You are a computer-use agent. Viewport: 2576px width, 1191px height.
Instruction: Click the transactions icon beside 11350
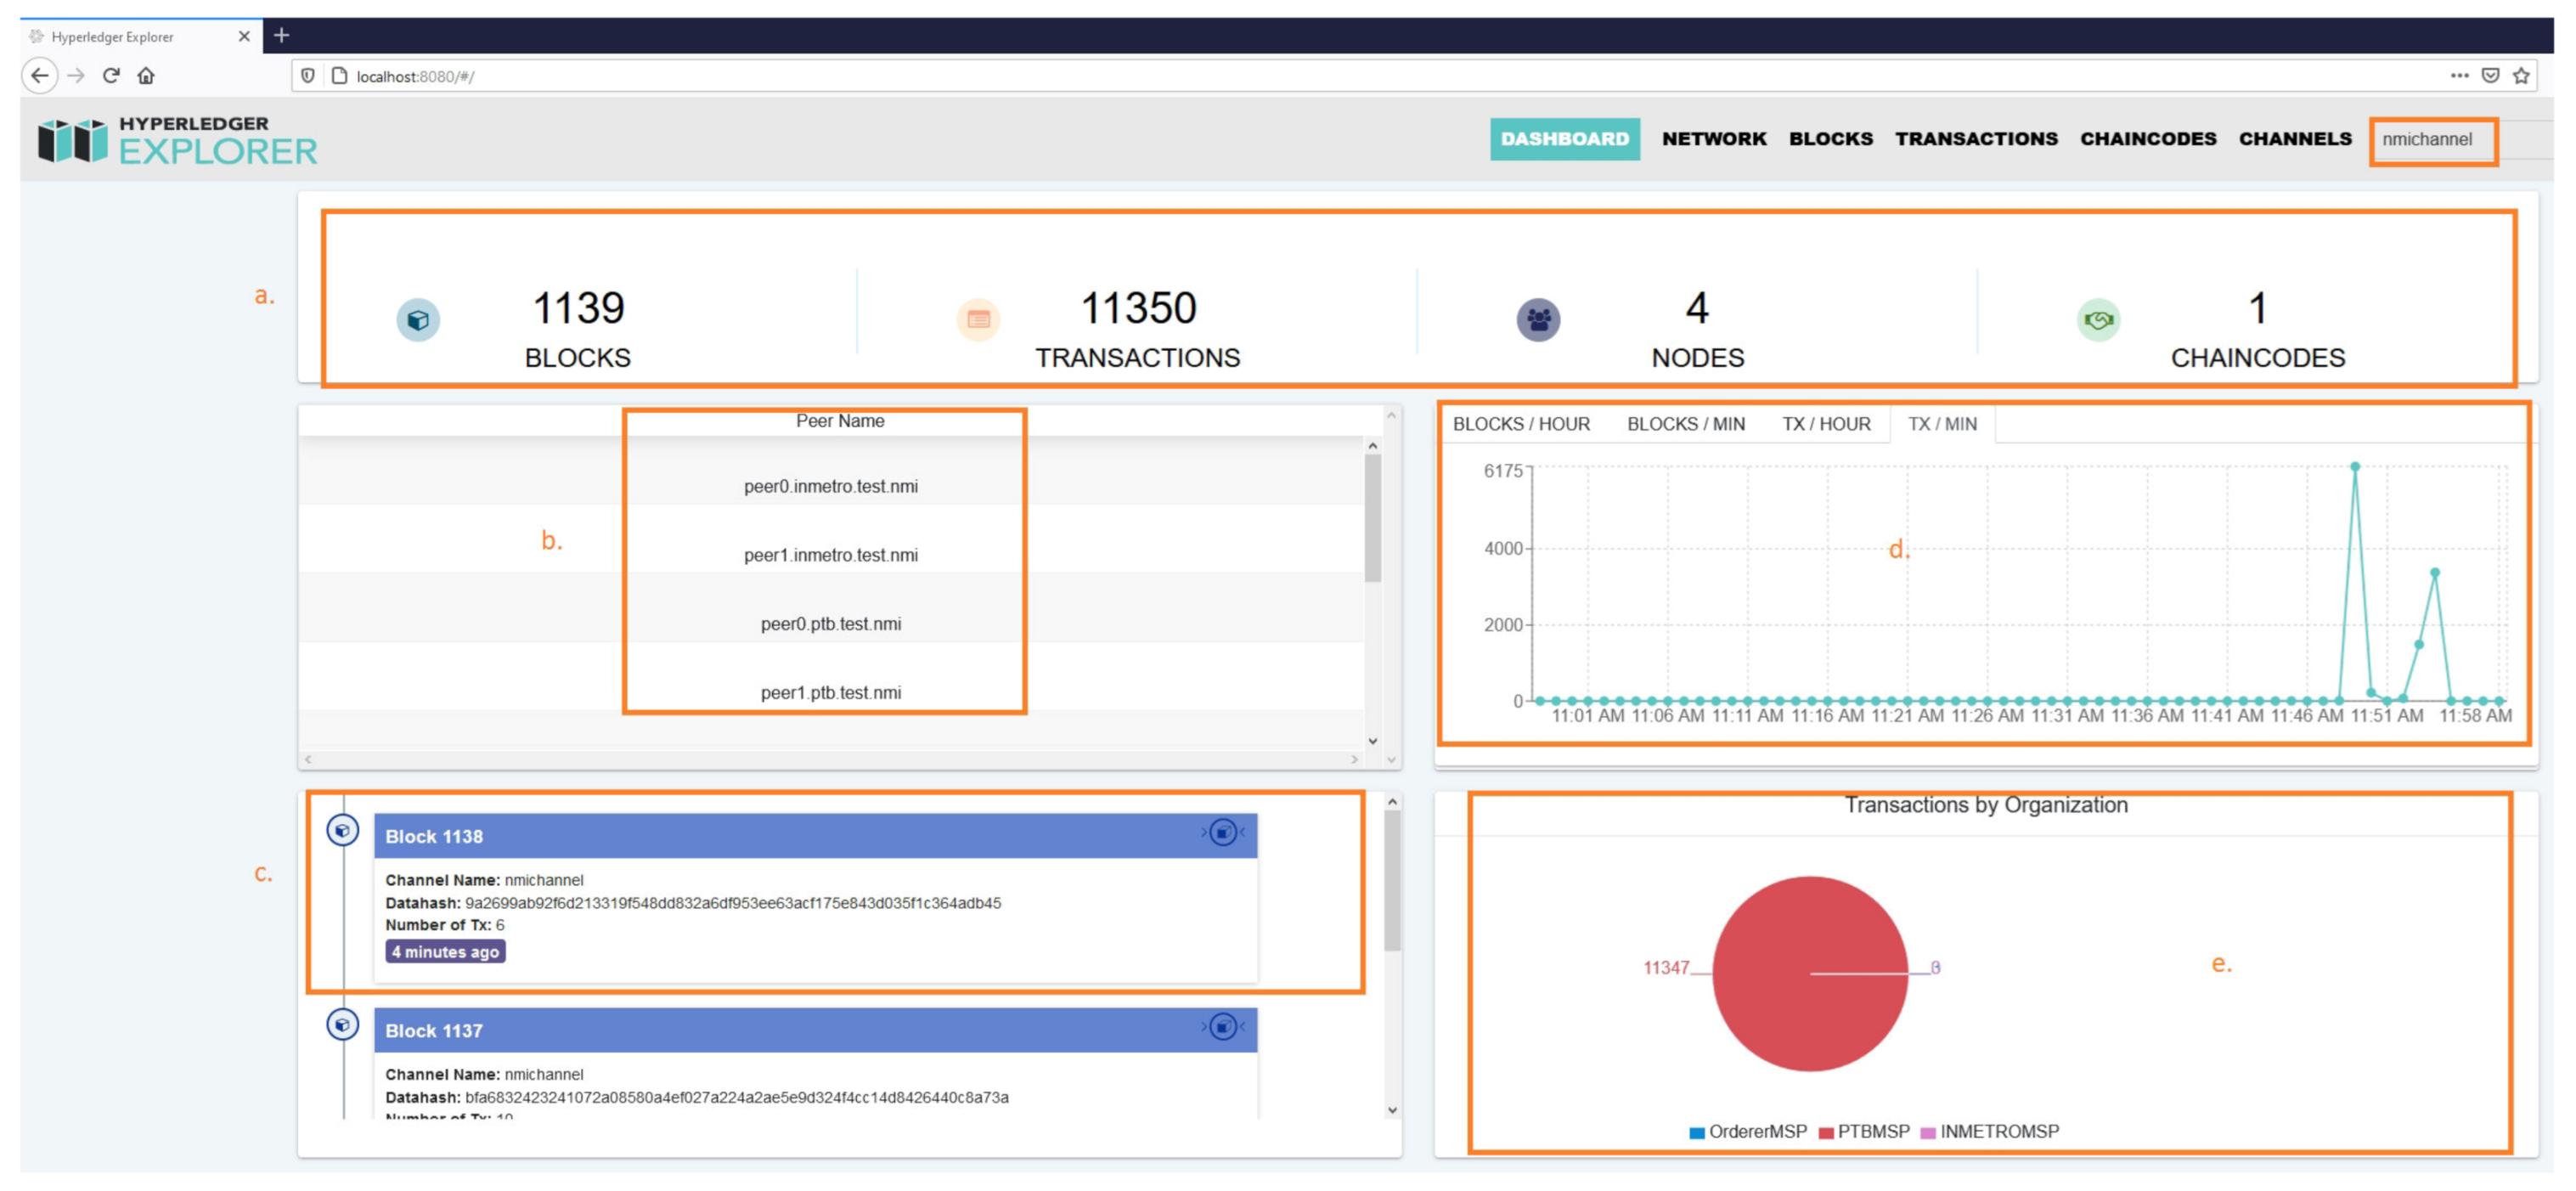[x=978, y=320]
